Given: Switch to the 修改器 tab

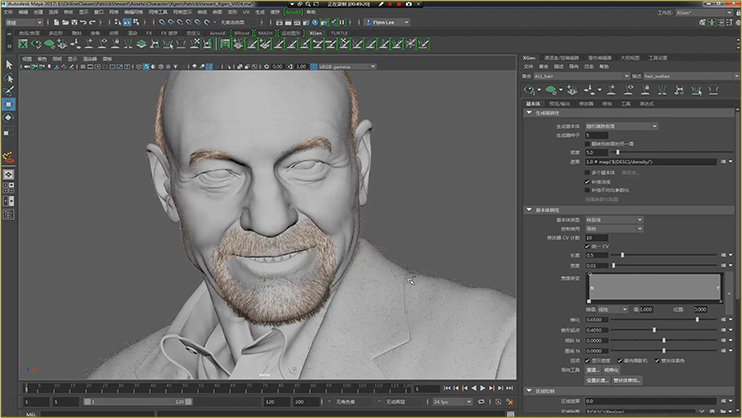Looking at the screenshot, I should [586, 102].
